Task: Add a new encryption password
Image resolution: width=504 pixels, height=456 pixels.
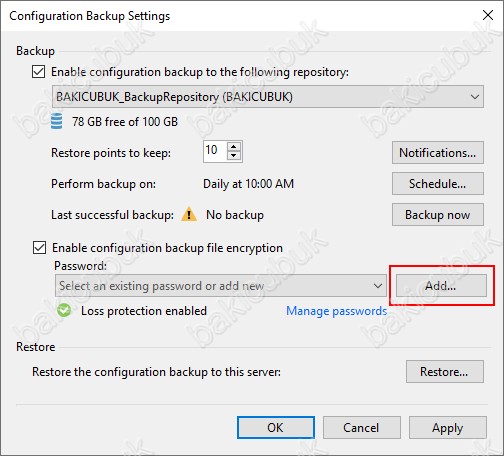Action: coord(441,286)
